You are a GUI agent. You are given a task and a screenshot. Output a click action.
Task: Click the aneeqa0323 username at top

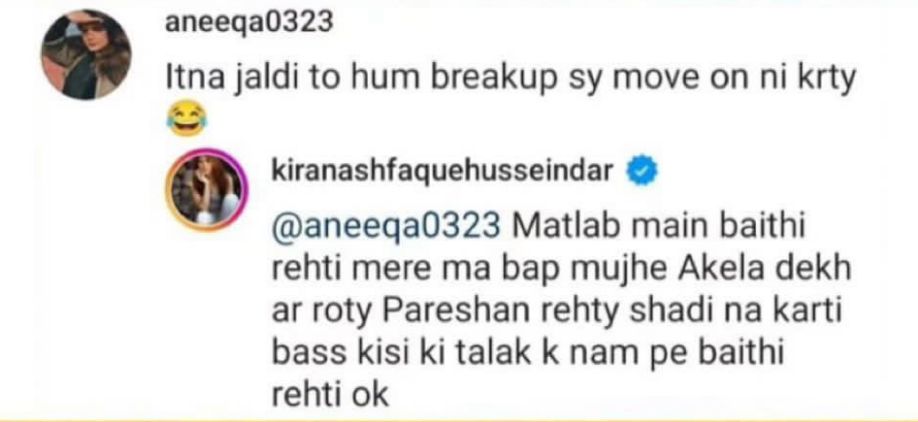click(x=249, y=23)
